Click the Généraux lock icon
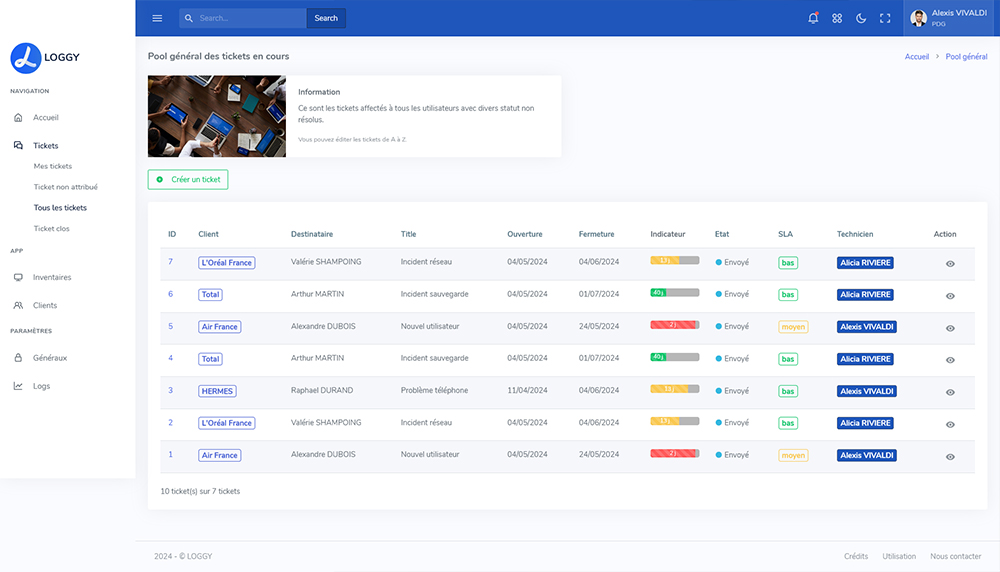The height and width of the screenshot is (572, 1000). click(18, 358)
